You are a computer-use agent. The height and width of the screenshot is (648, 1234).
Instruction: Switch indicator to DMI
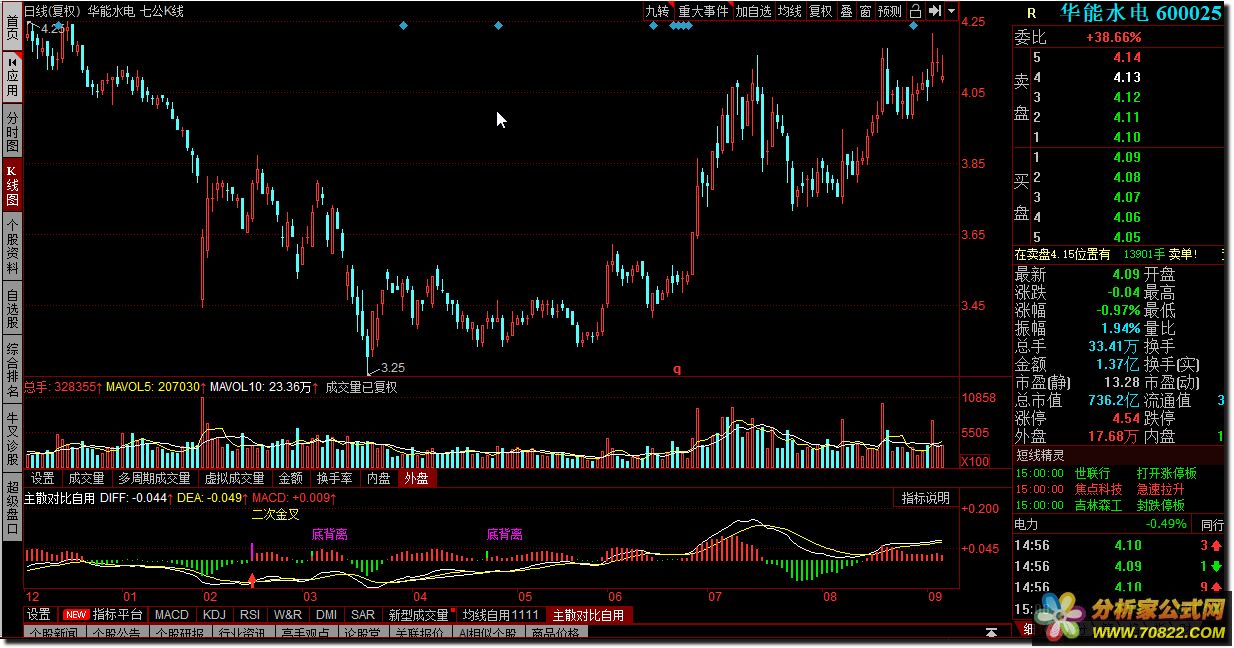coord(326,614)
